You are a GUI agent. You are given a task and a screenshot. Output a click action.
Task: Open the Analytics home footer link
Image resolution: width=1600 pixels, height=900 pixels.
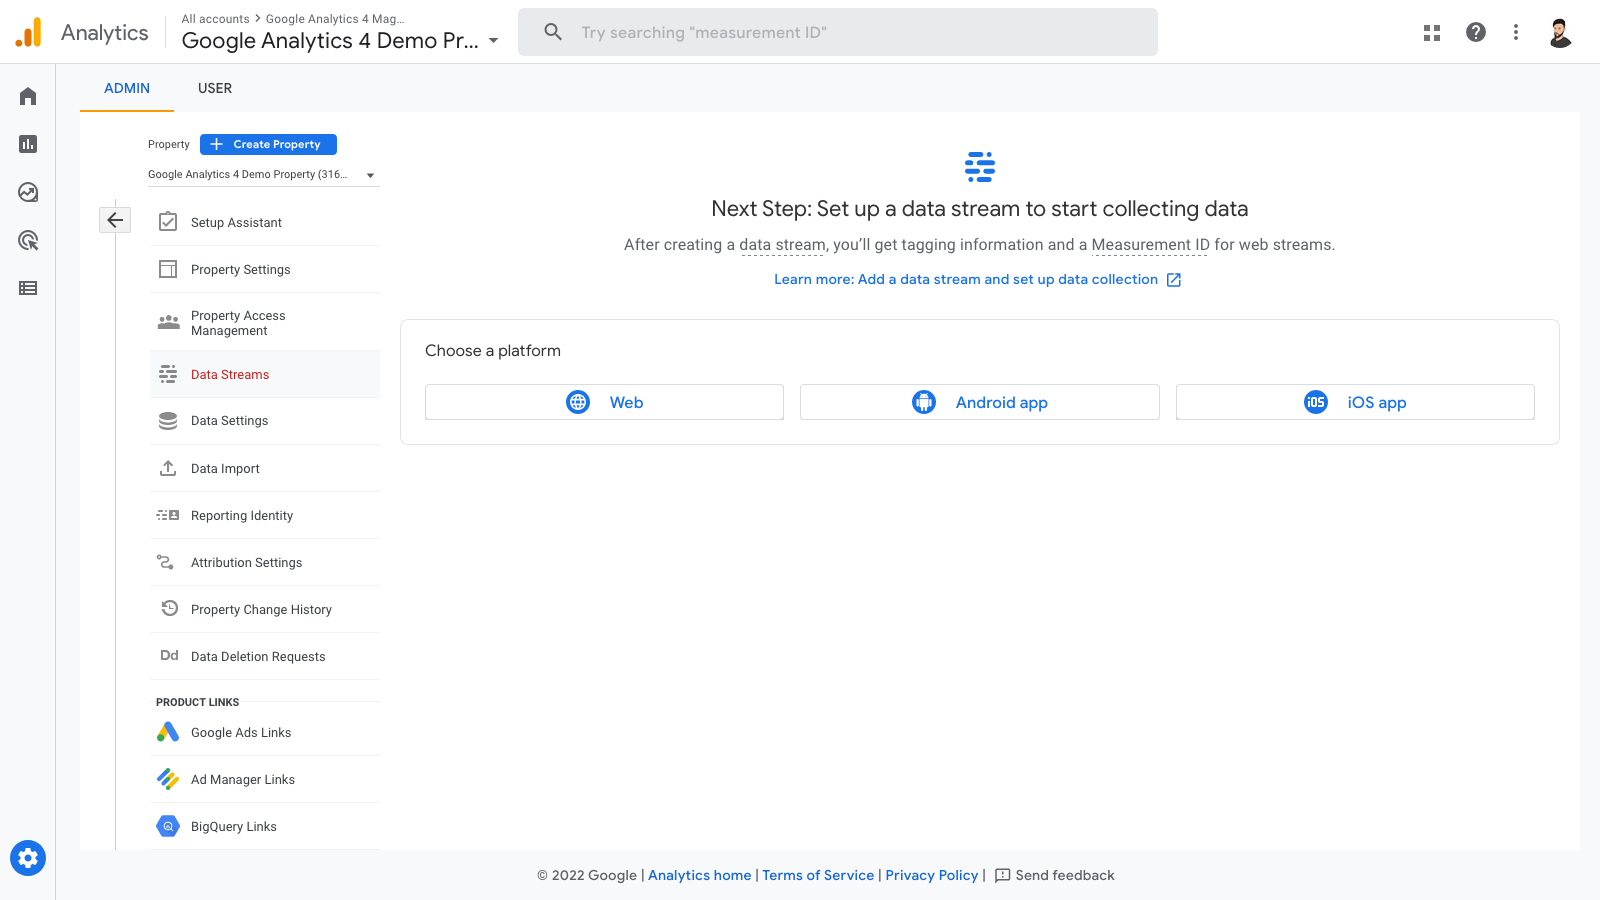700,875
